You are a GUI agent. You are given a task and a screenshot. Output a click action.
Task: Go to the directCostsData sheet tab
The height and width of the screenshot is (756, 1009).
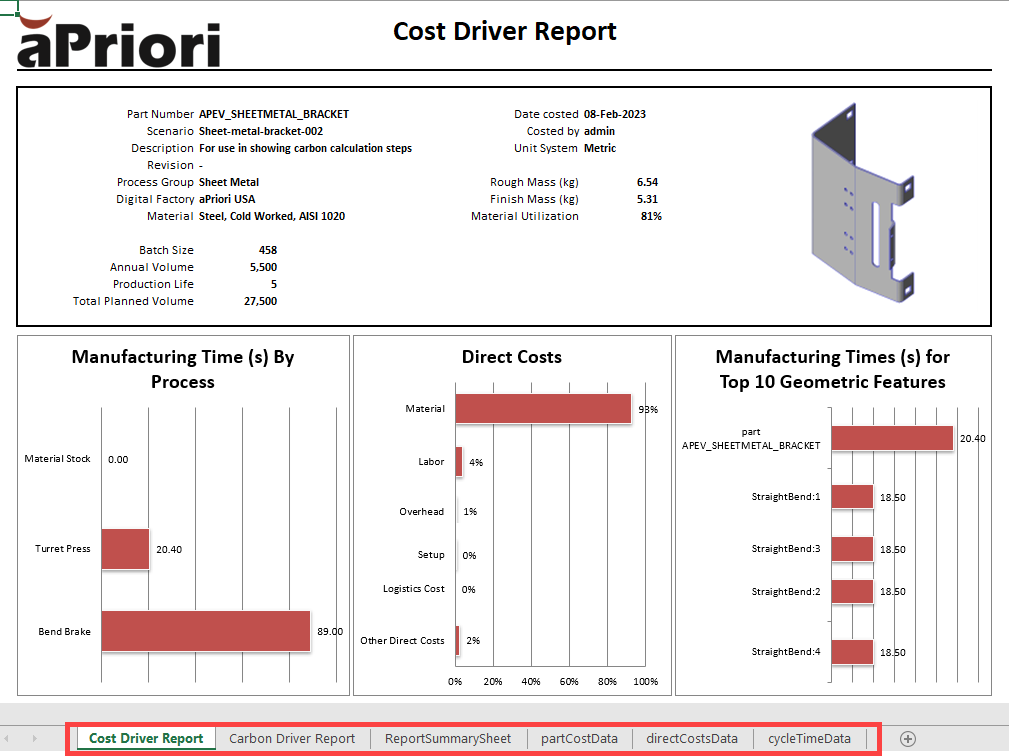coord(692,739)
